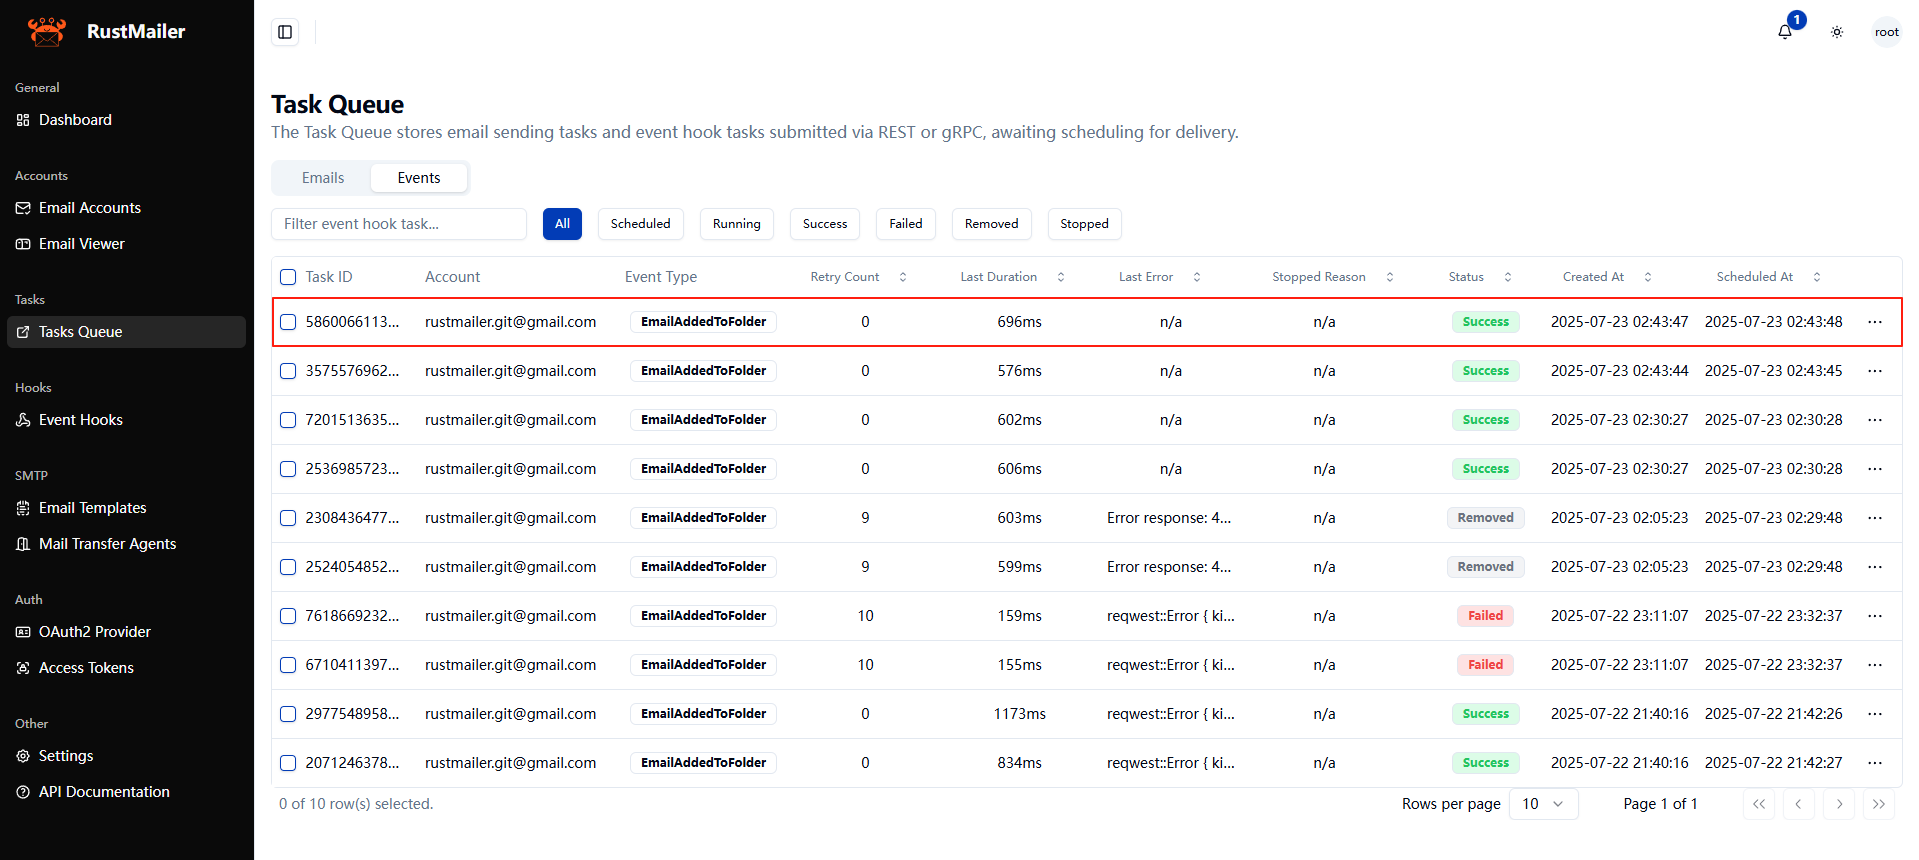The width and height of the screenshot is (1919, 860).
Task: Toggle the select-all header checkbox
Action: [288, 277]
